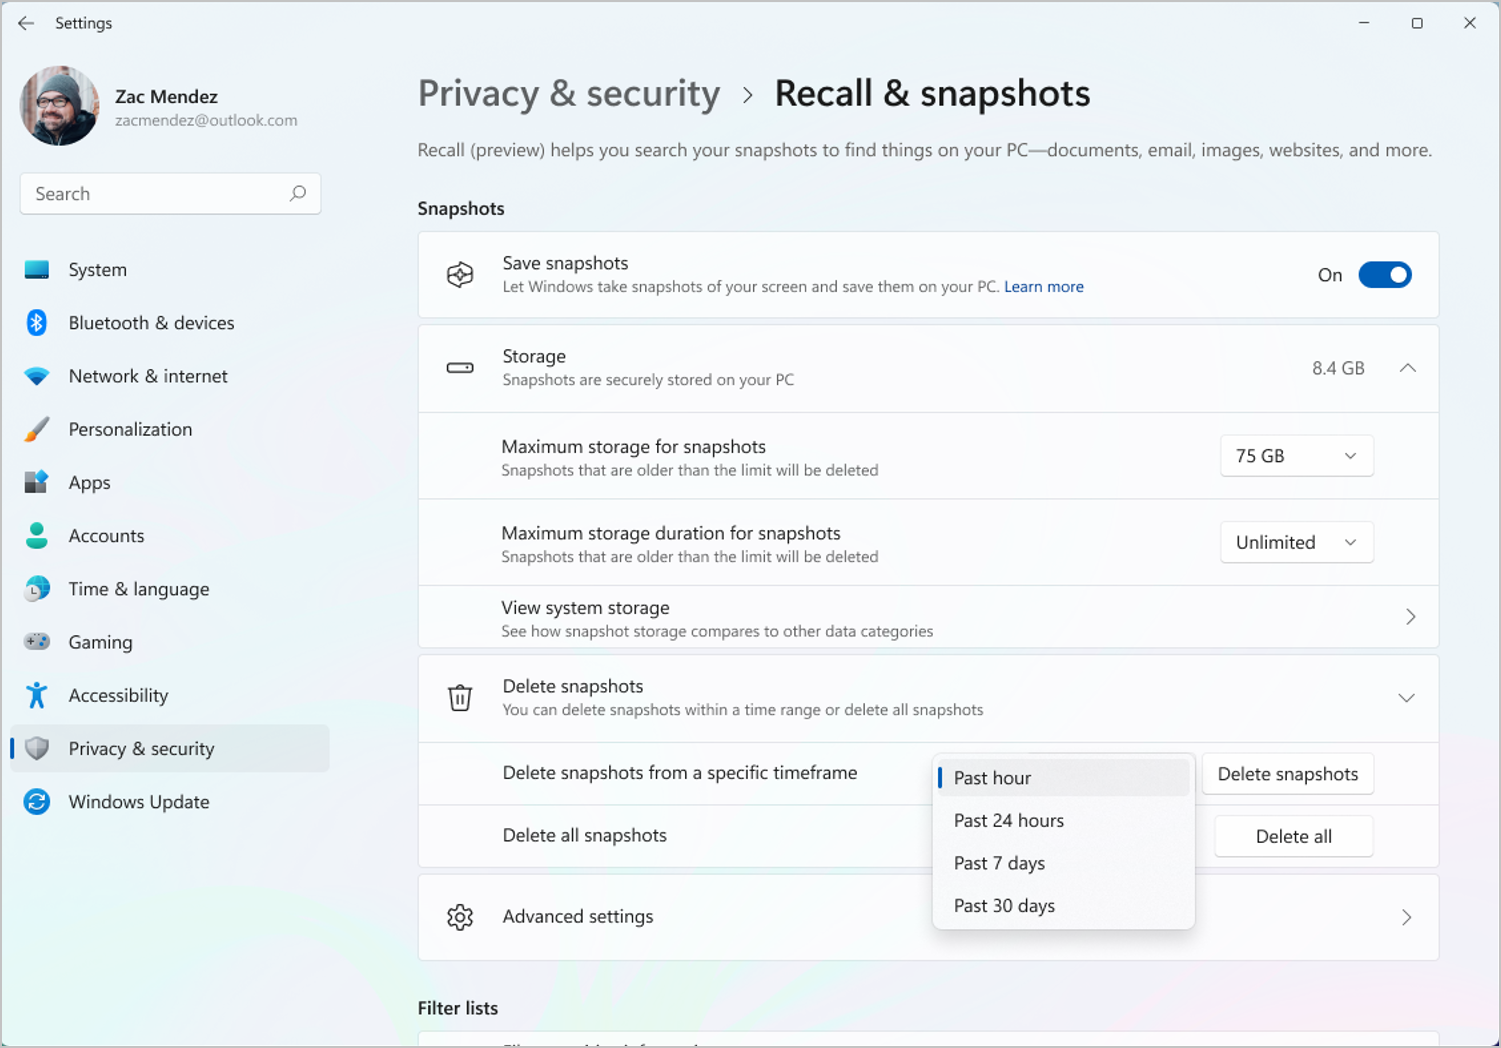Screen dimensions: 1501x1048
Task: Click the Accessibility figure icon
Action: tap(37, 695)
